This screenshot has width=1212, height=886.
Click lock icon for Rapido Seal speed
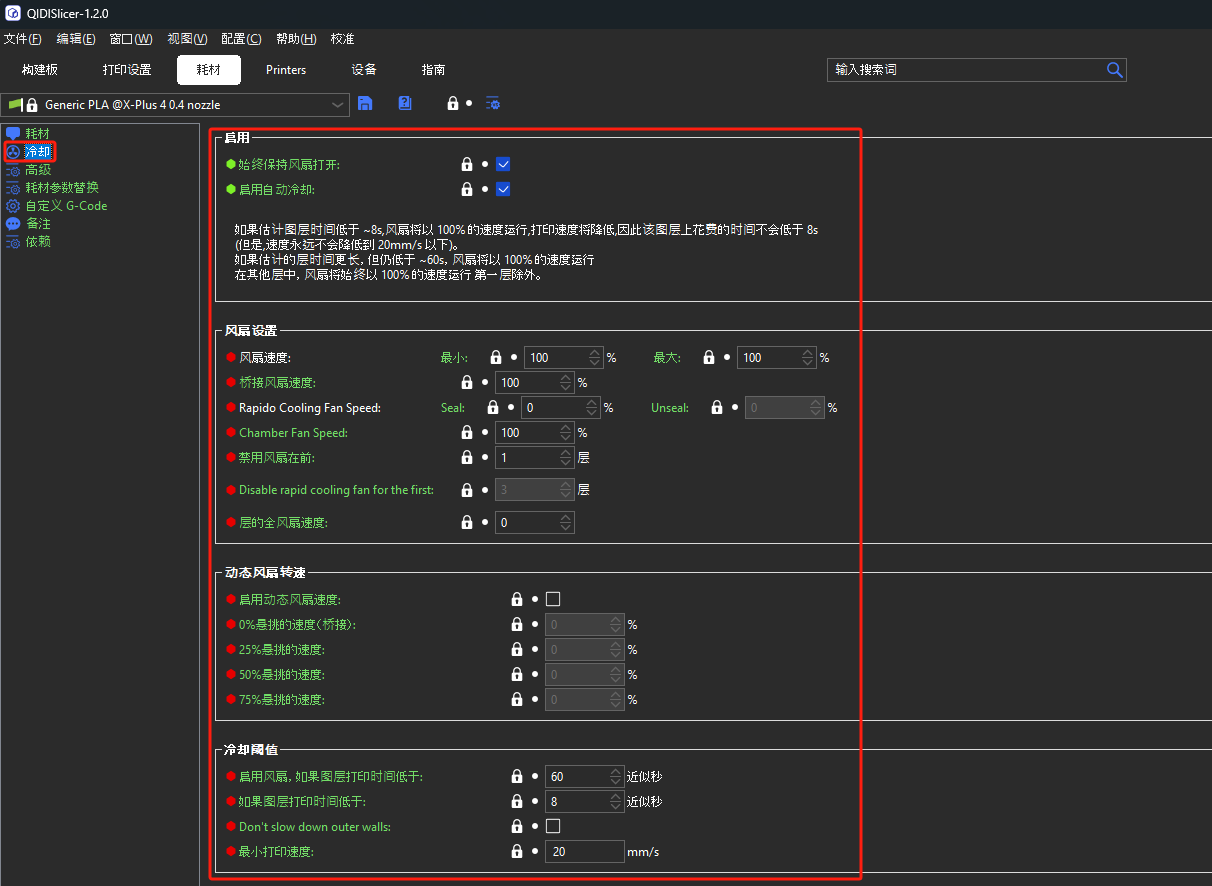pos(492,407)
